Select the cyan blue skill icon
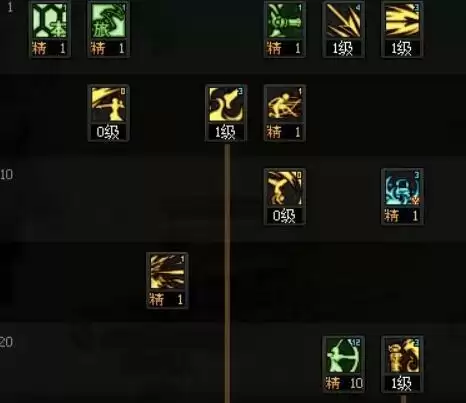This screenshot has height=403, width=466. [402, 188]
